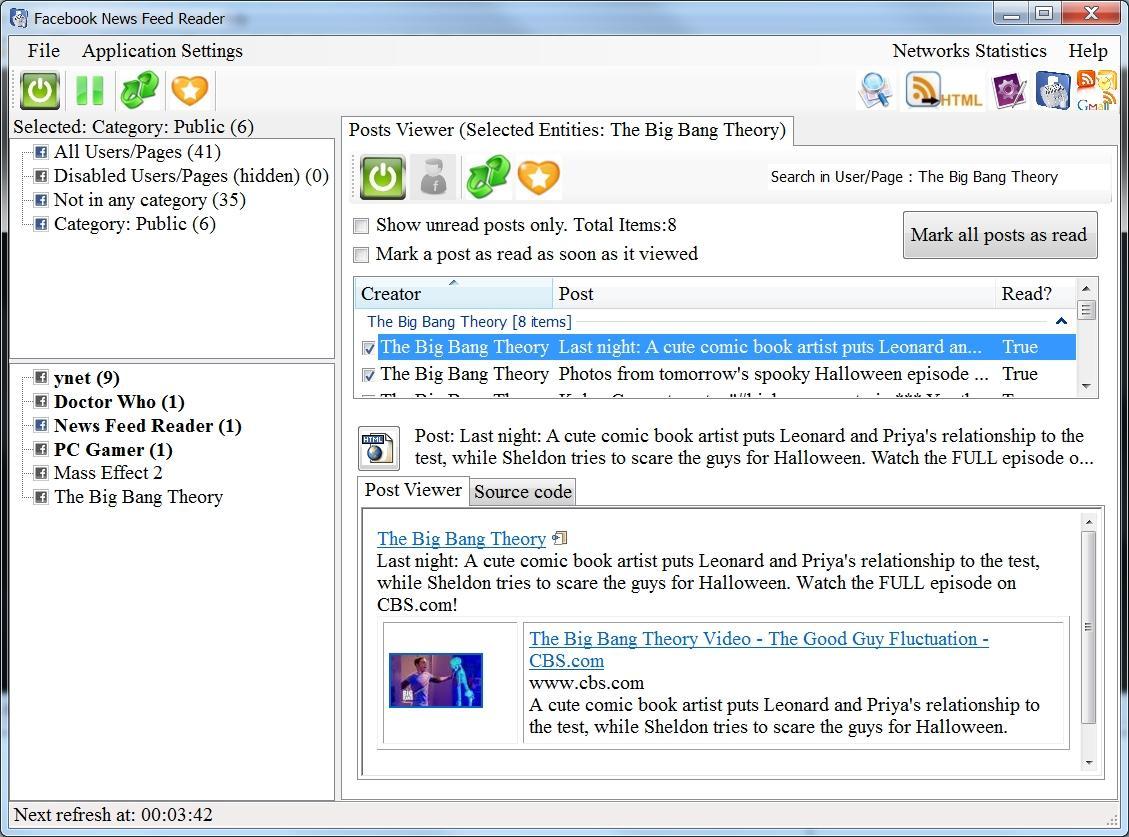The width and height of the screenshot is (1129, 837).
Task: Click small icon next to The Big Bang Theory link
Action: click(559, 538)
